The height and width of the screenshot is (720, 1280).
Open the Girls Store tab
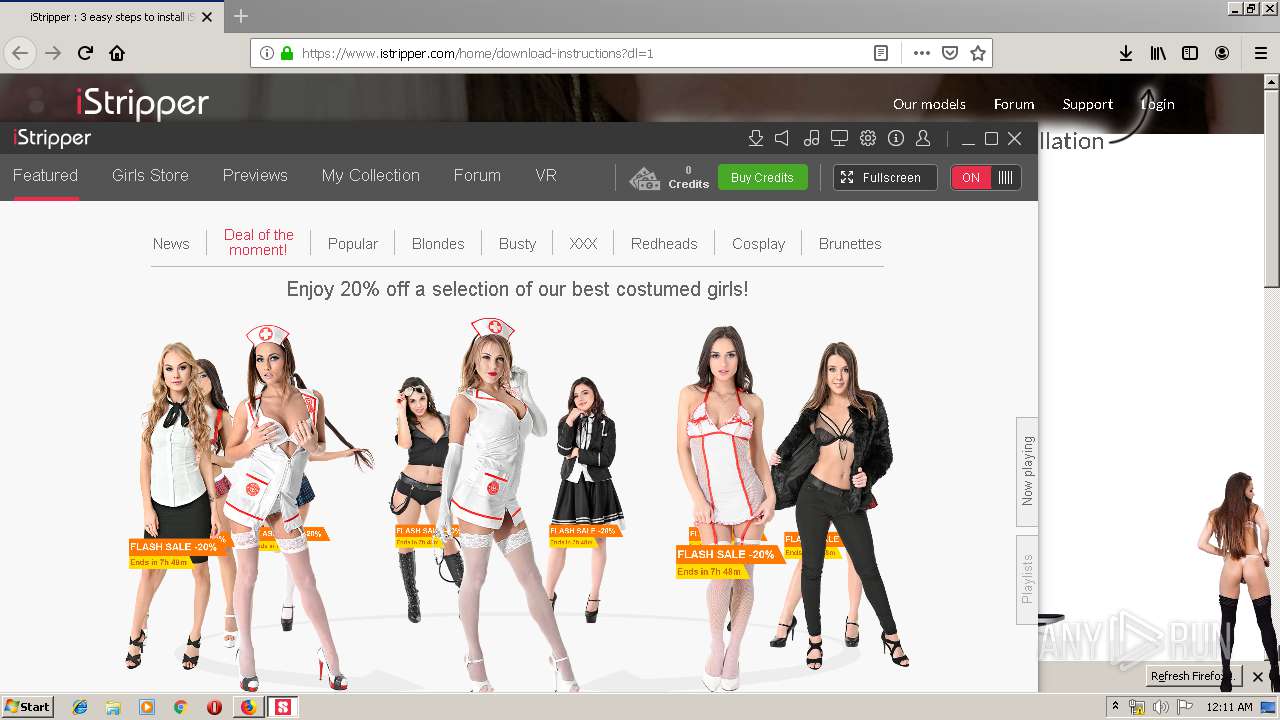(x=150, y=175)
